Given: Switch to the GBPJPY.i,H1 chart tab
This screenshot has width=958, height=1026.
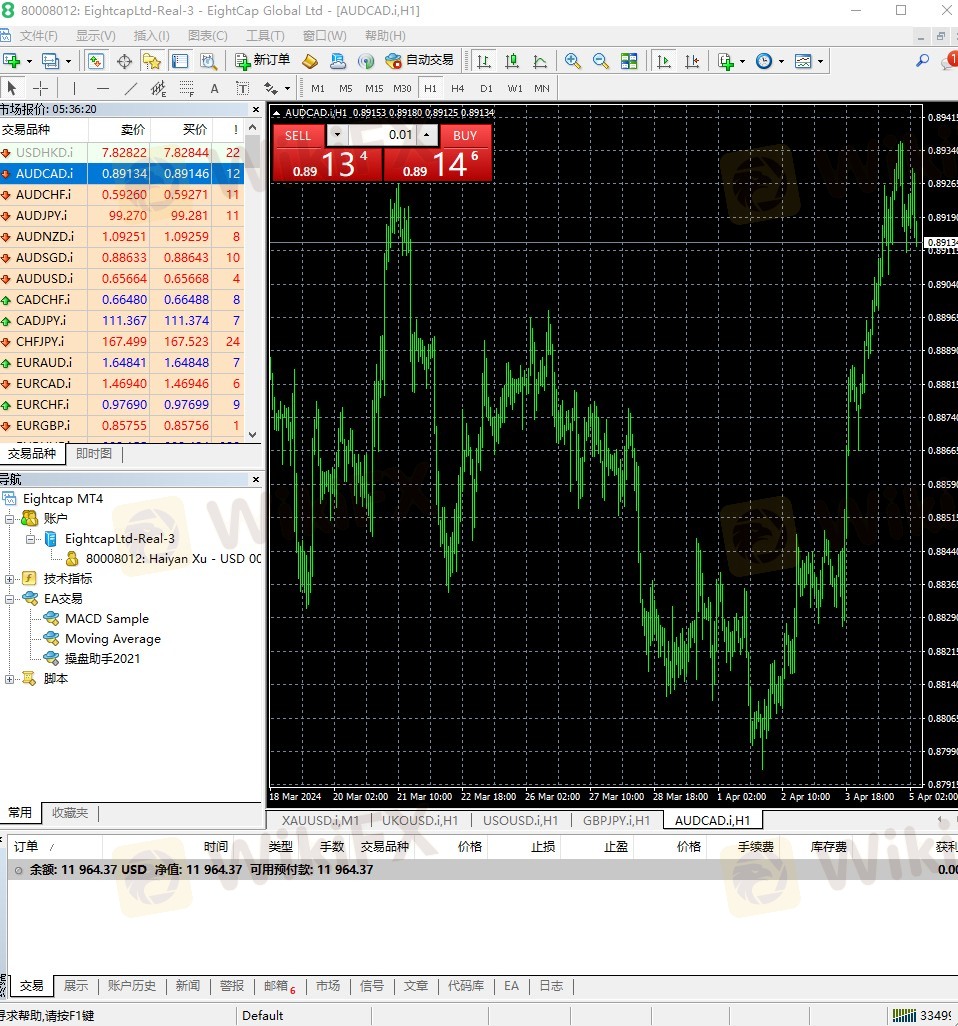Looking at the screenshot, I should click(616, 820).
